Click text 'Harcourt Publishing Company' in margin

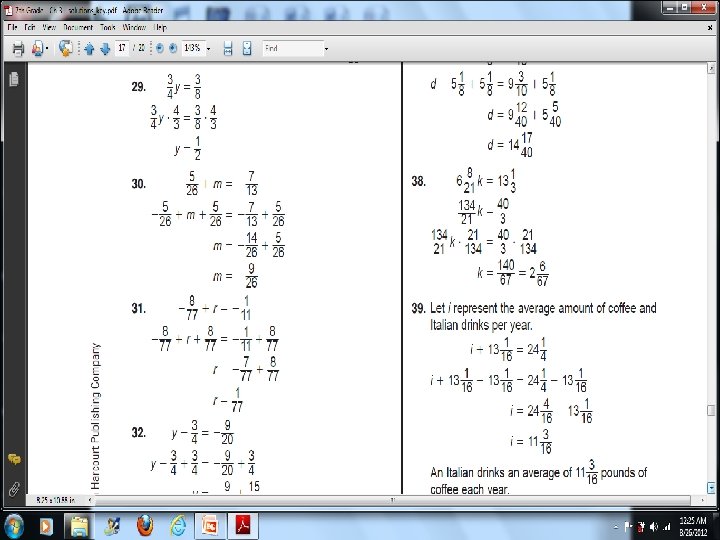click(x=95, y=416)
